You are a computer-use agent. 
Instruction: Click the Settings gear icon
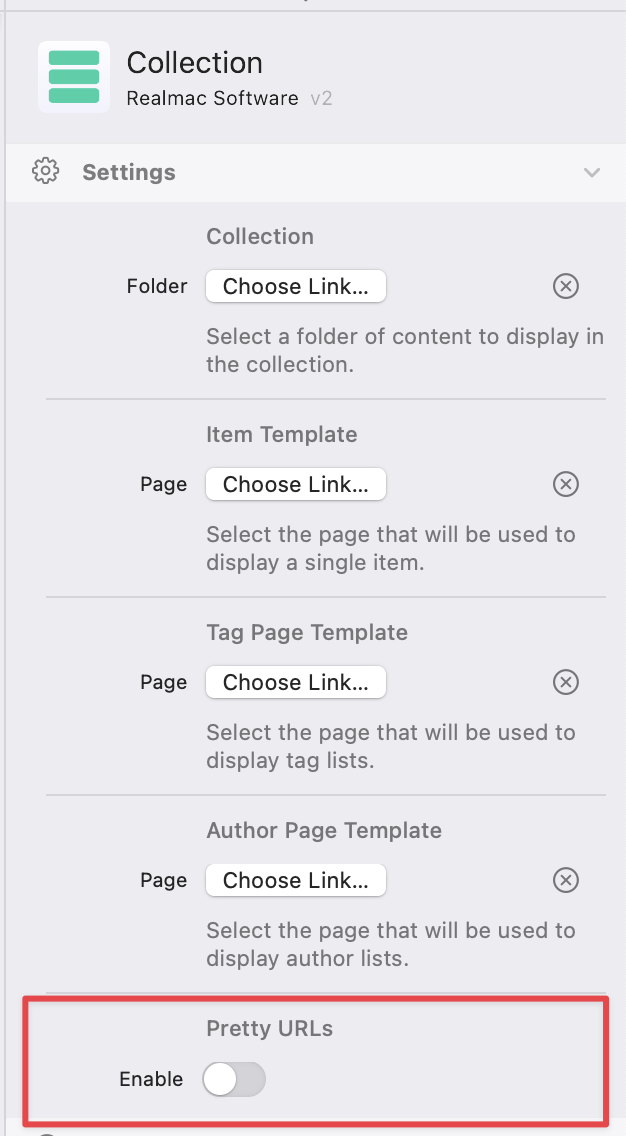click(x=45, y=172)
